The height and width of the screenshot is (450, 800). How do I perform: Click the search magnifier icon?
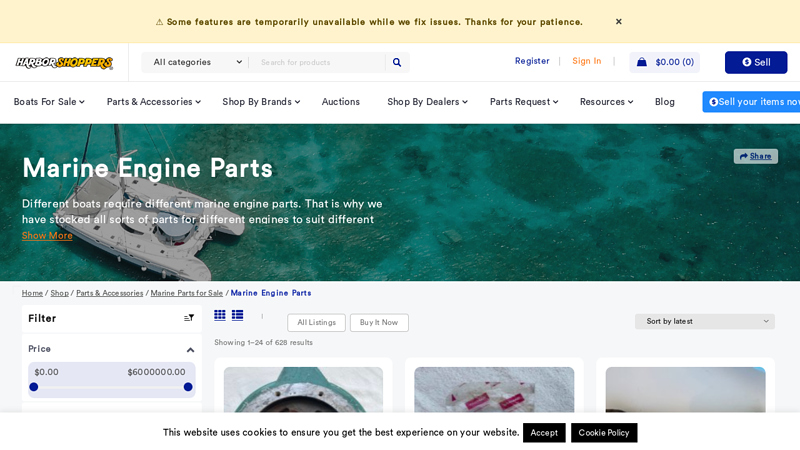(397, 62)
